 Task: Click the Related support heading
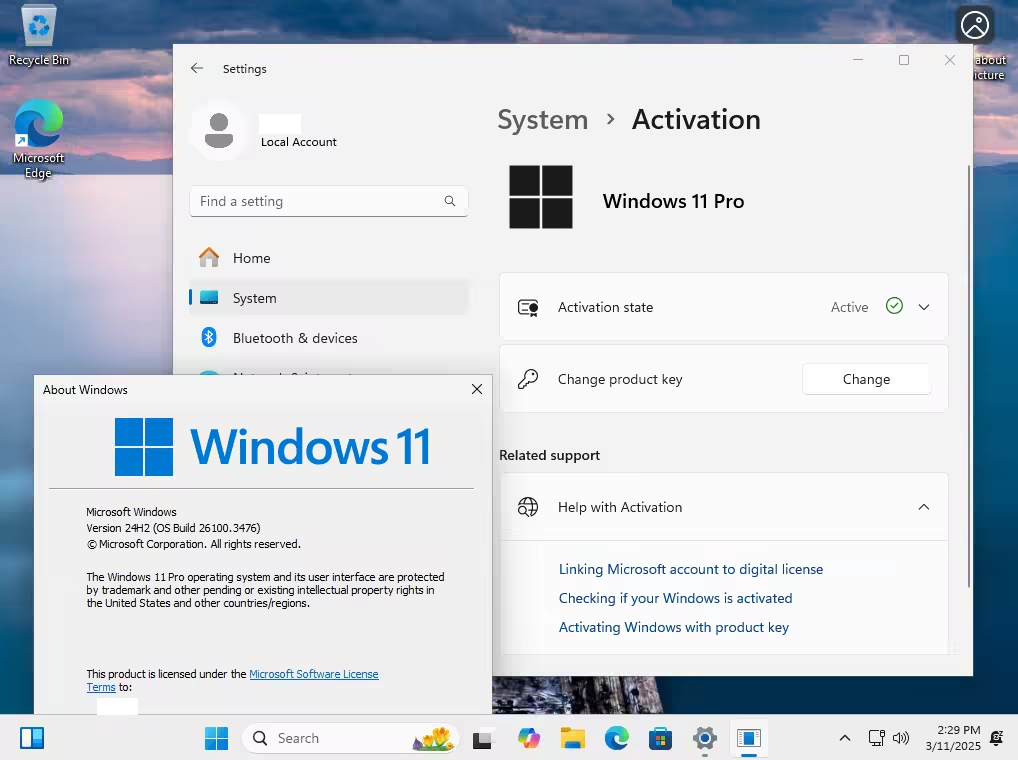coord(549,456)
